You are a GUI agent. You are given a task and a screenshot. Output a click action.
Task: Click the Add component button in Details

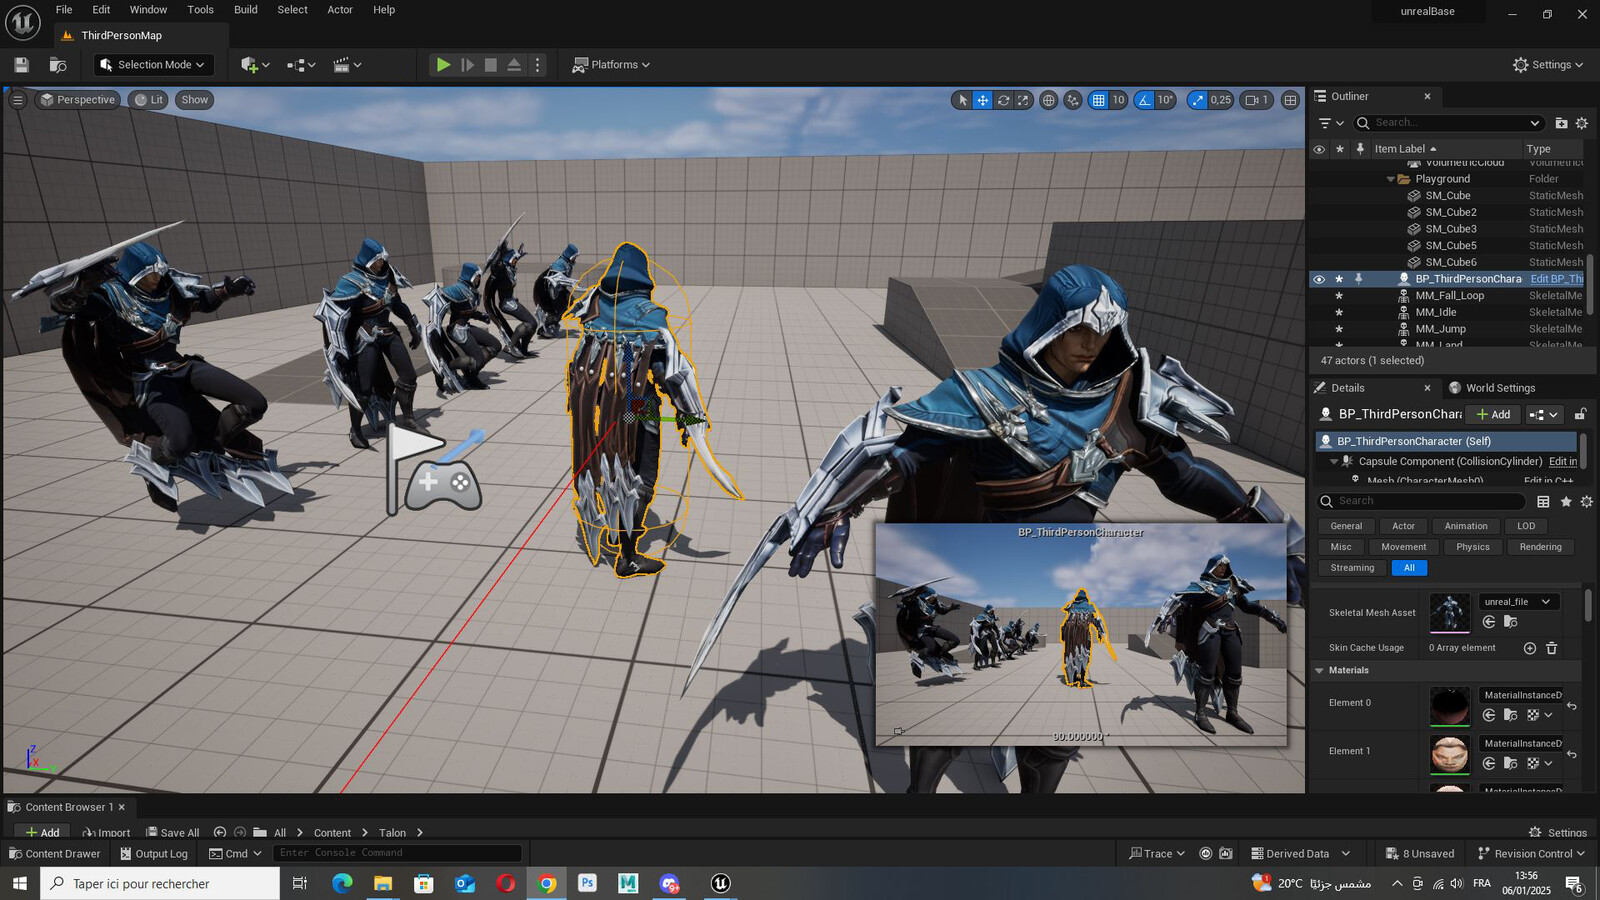[x=1493, y=415]
